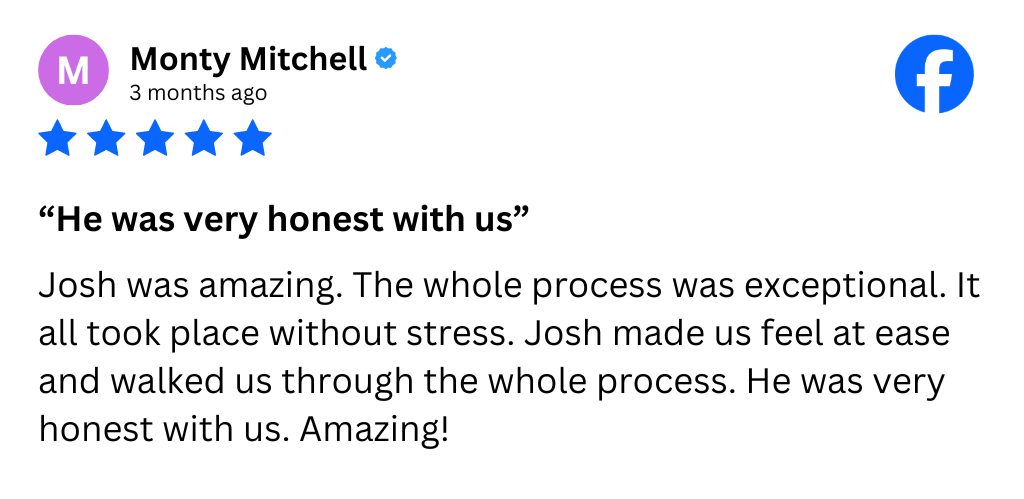The image size is (1024, 499).
Task: Click the purple M profile avatar
Action: [x=72, y=71]
